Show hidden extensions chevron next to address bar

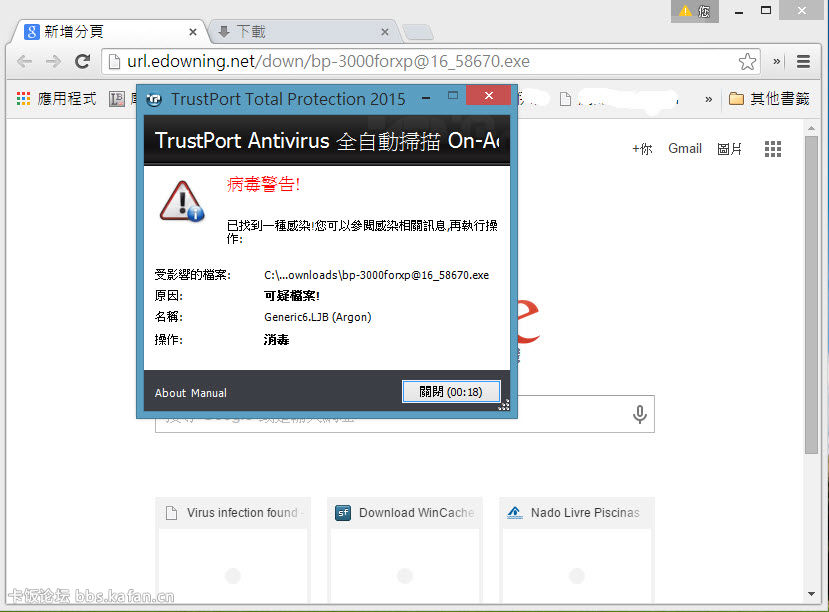click(x=777, y=61)
